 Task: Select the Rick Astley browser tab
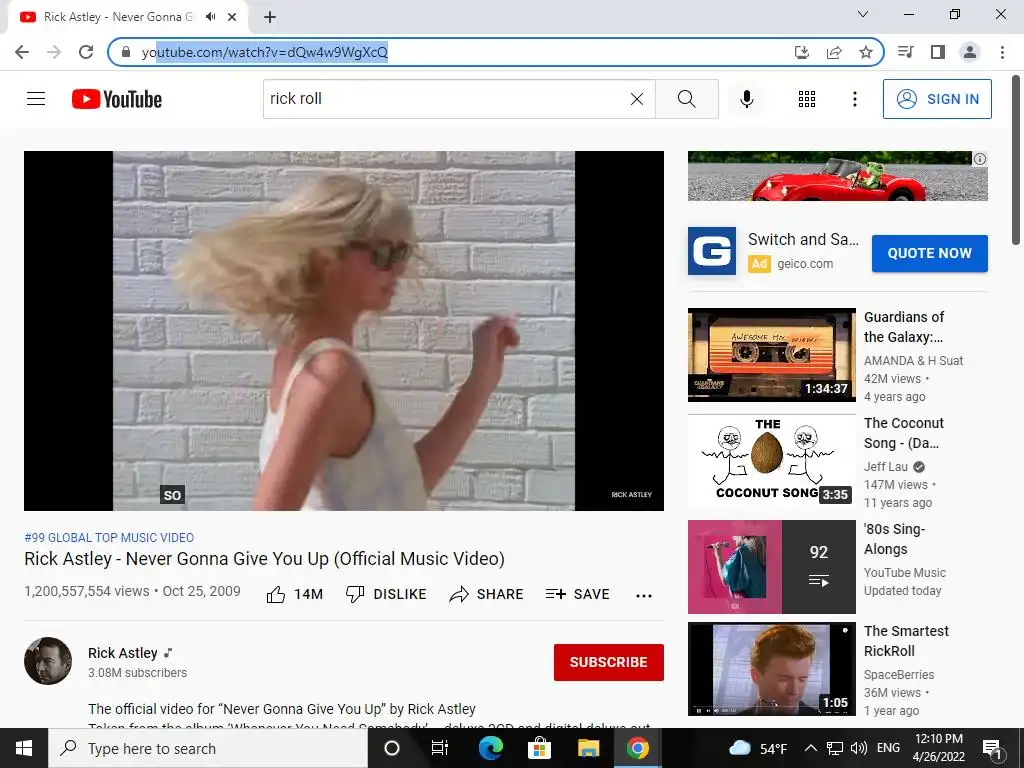(x=129, y=17)
